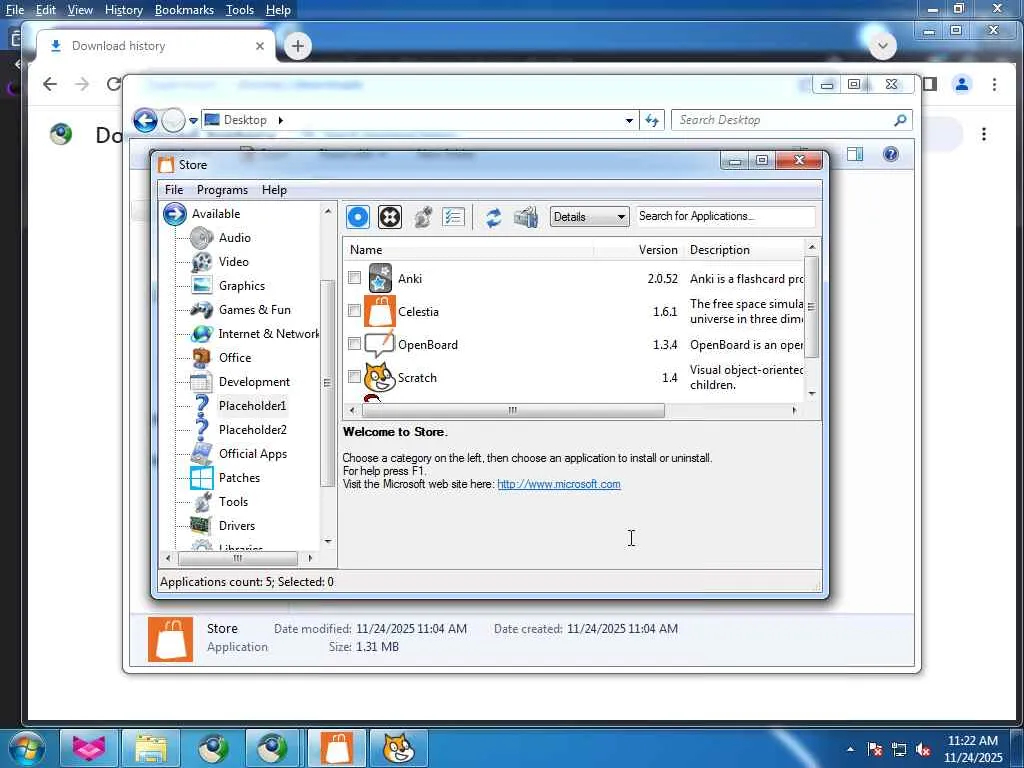Select the Graphics category
The width and height of the screenshot is (1024, 768).
tap(242, 286)
